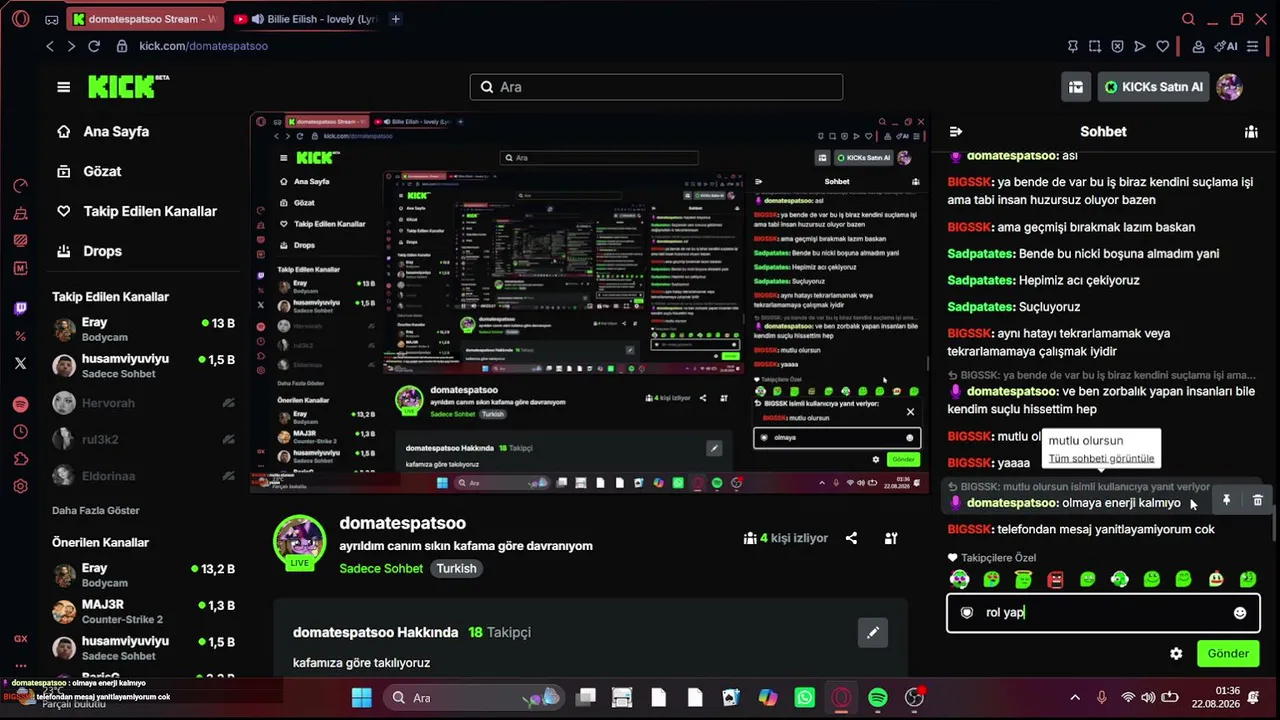Edit the channel About section

click(873, 632)
